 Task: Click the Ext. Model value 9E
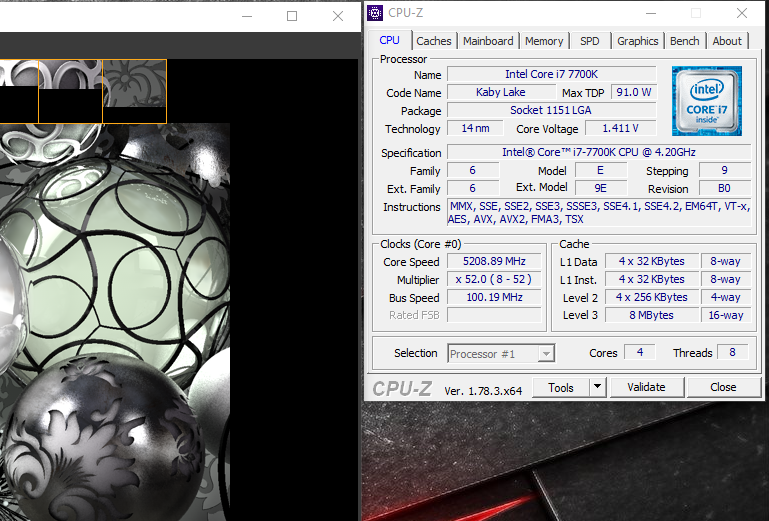[x=601, y=188]
